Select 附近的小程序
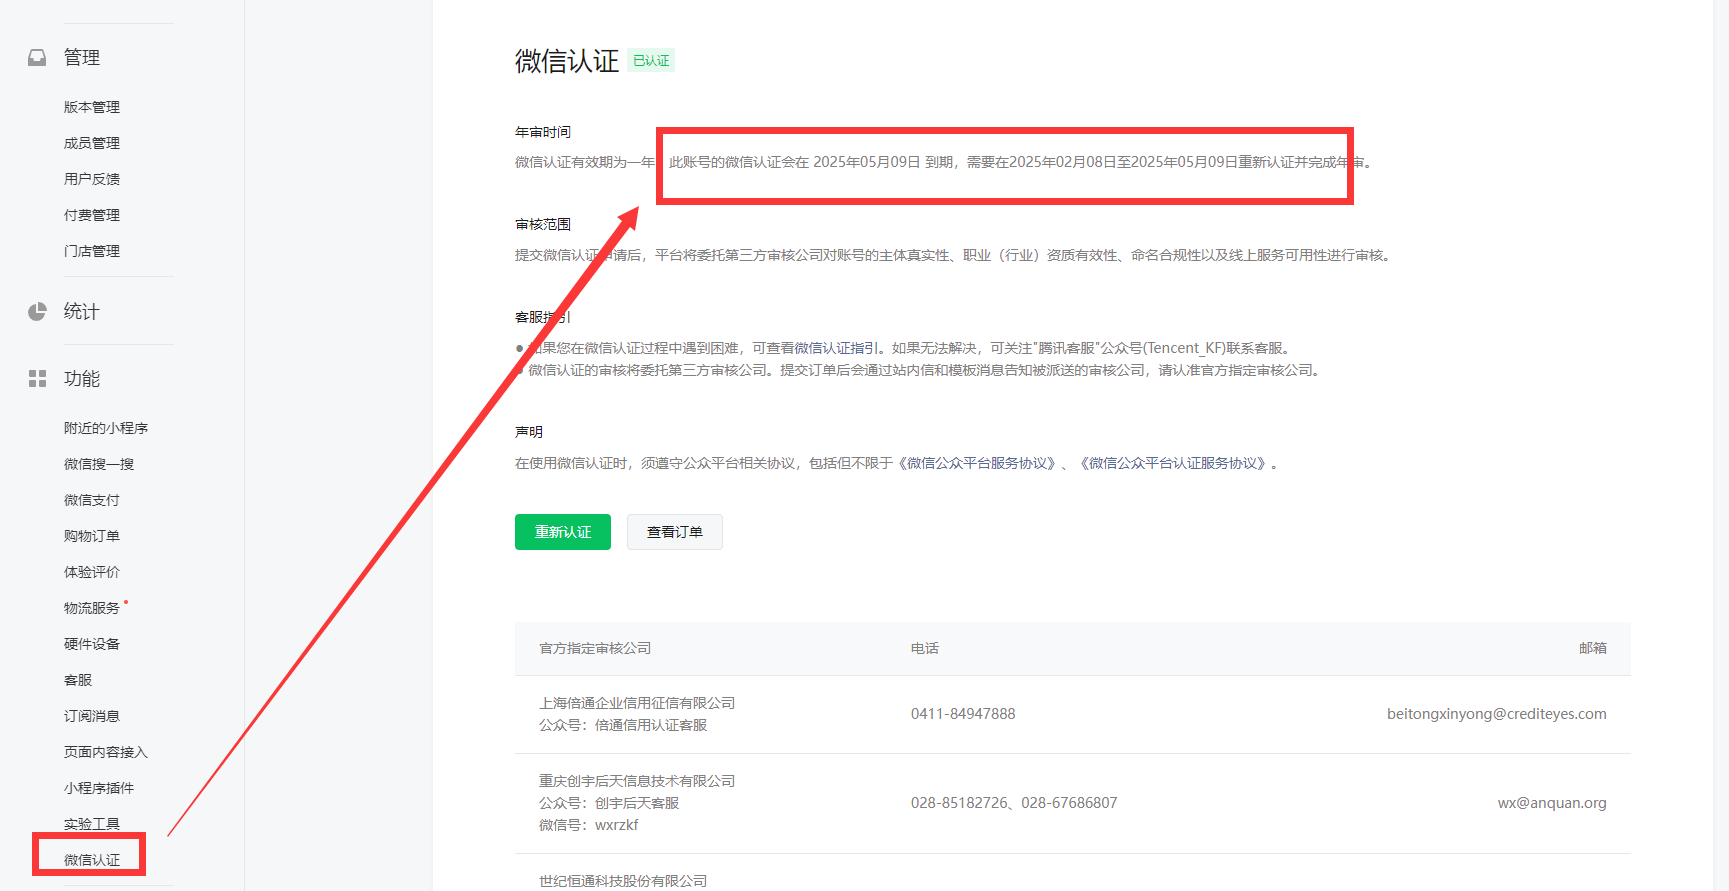This screenshot has height=891, width=1729. tap(106, 428)
